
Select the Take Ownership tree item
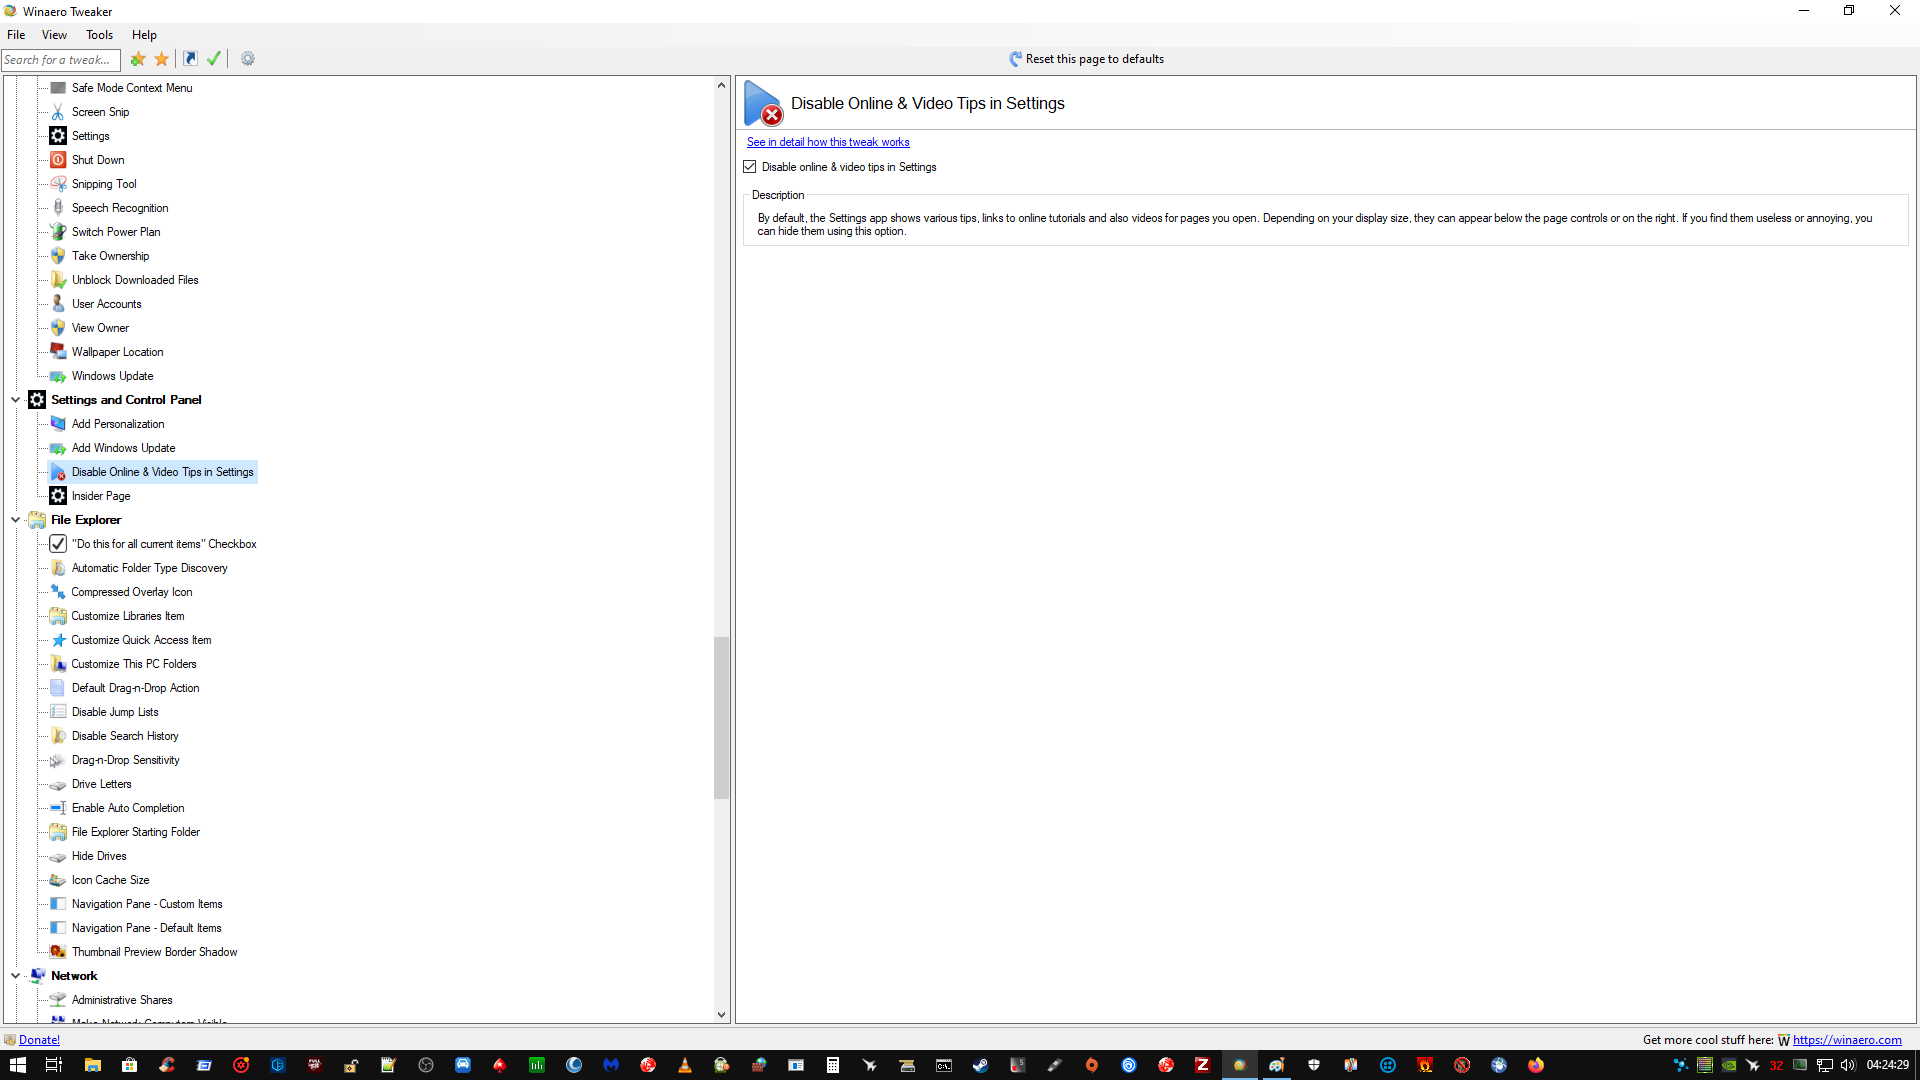pos(110,256)
